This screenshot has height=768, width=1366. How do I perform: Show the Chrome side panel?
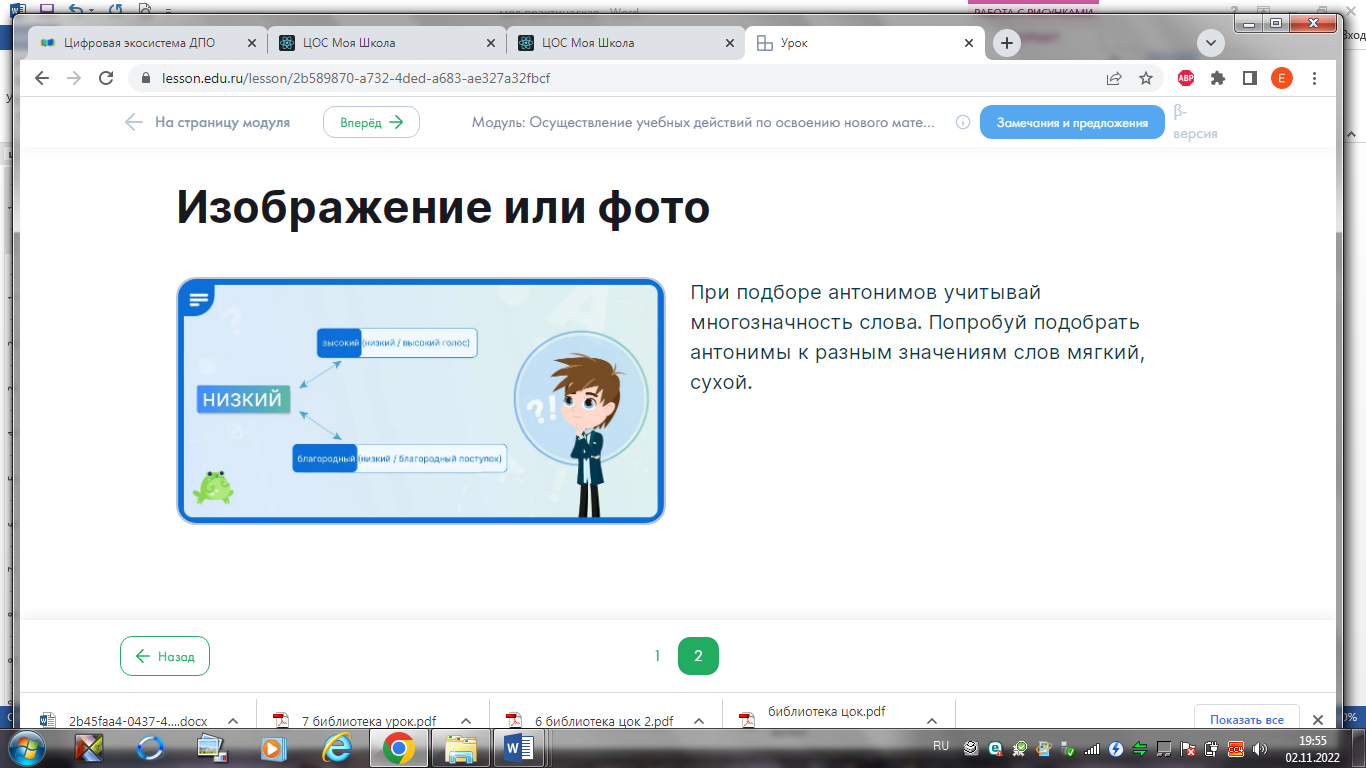coord(1249,78)
